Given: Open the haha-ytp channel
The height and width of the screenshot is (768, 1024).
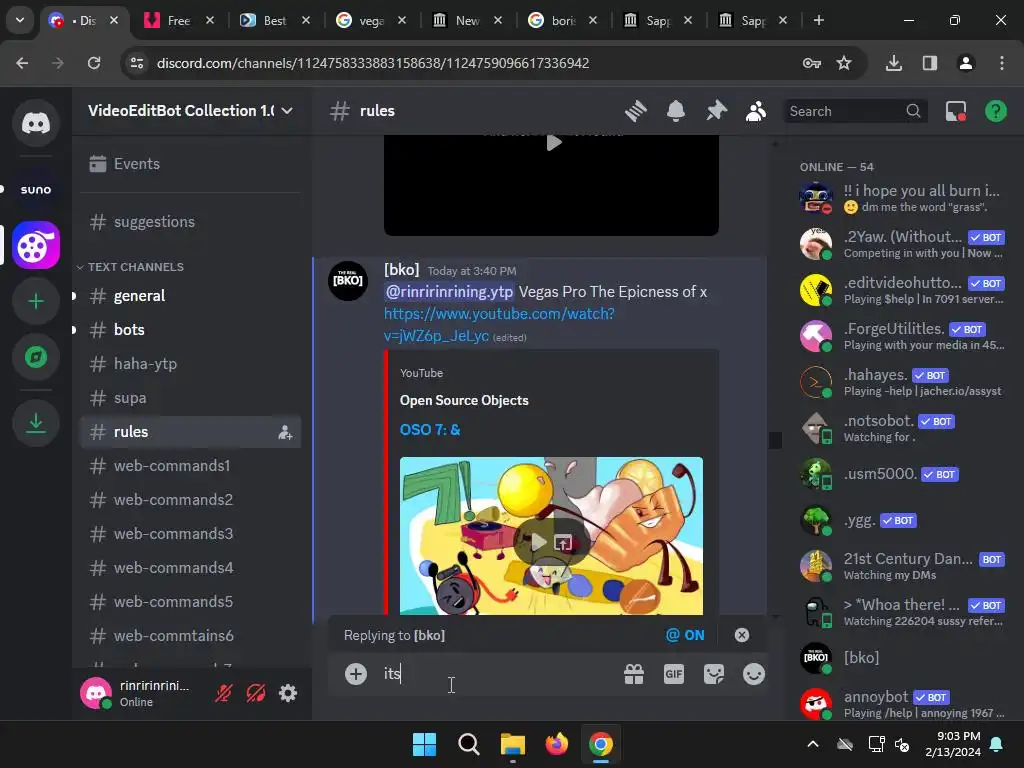Looking at the screenshot, I should coord(190,364).
